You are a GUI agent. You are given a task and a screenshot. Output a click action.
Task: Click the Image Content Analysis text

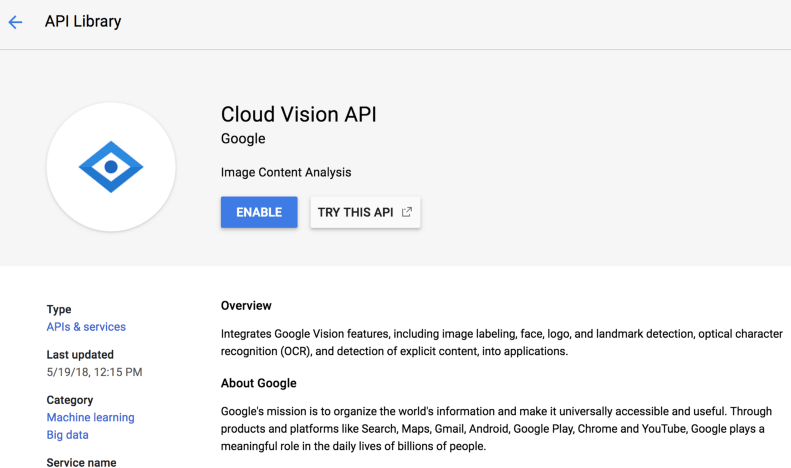pos(286,172)
